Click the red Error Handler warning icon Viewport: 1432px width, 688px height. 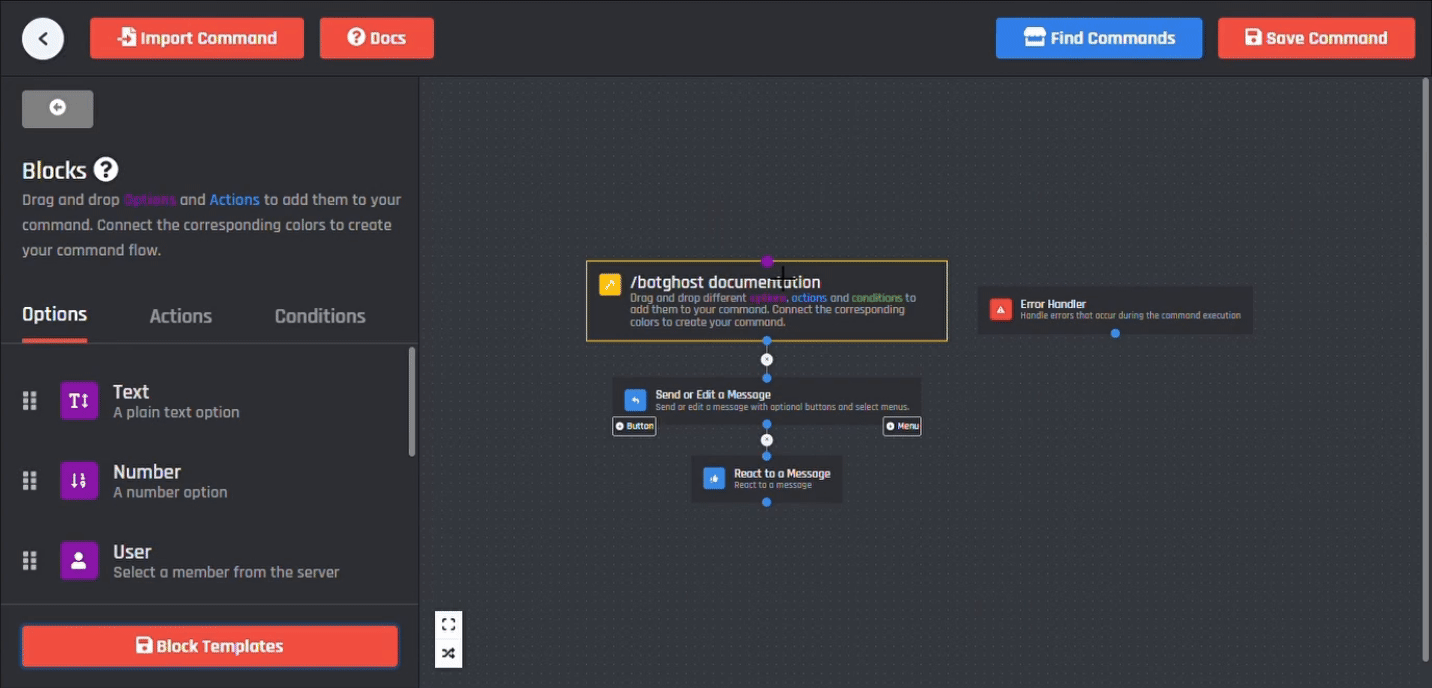pyautogui.click(x=1000, y=309)
